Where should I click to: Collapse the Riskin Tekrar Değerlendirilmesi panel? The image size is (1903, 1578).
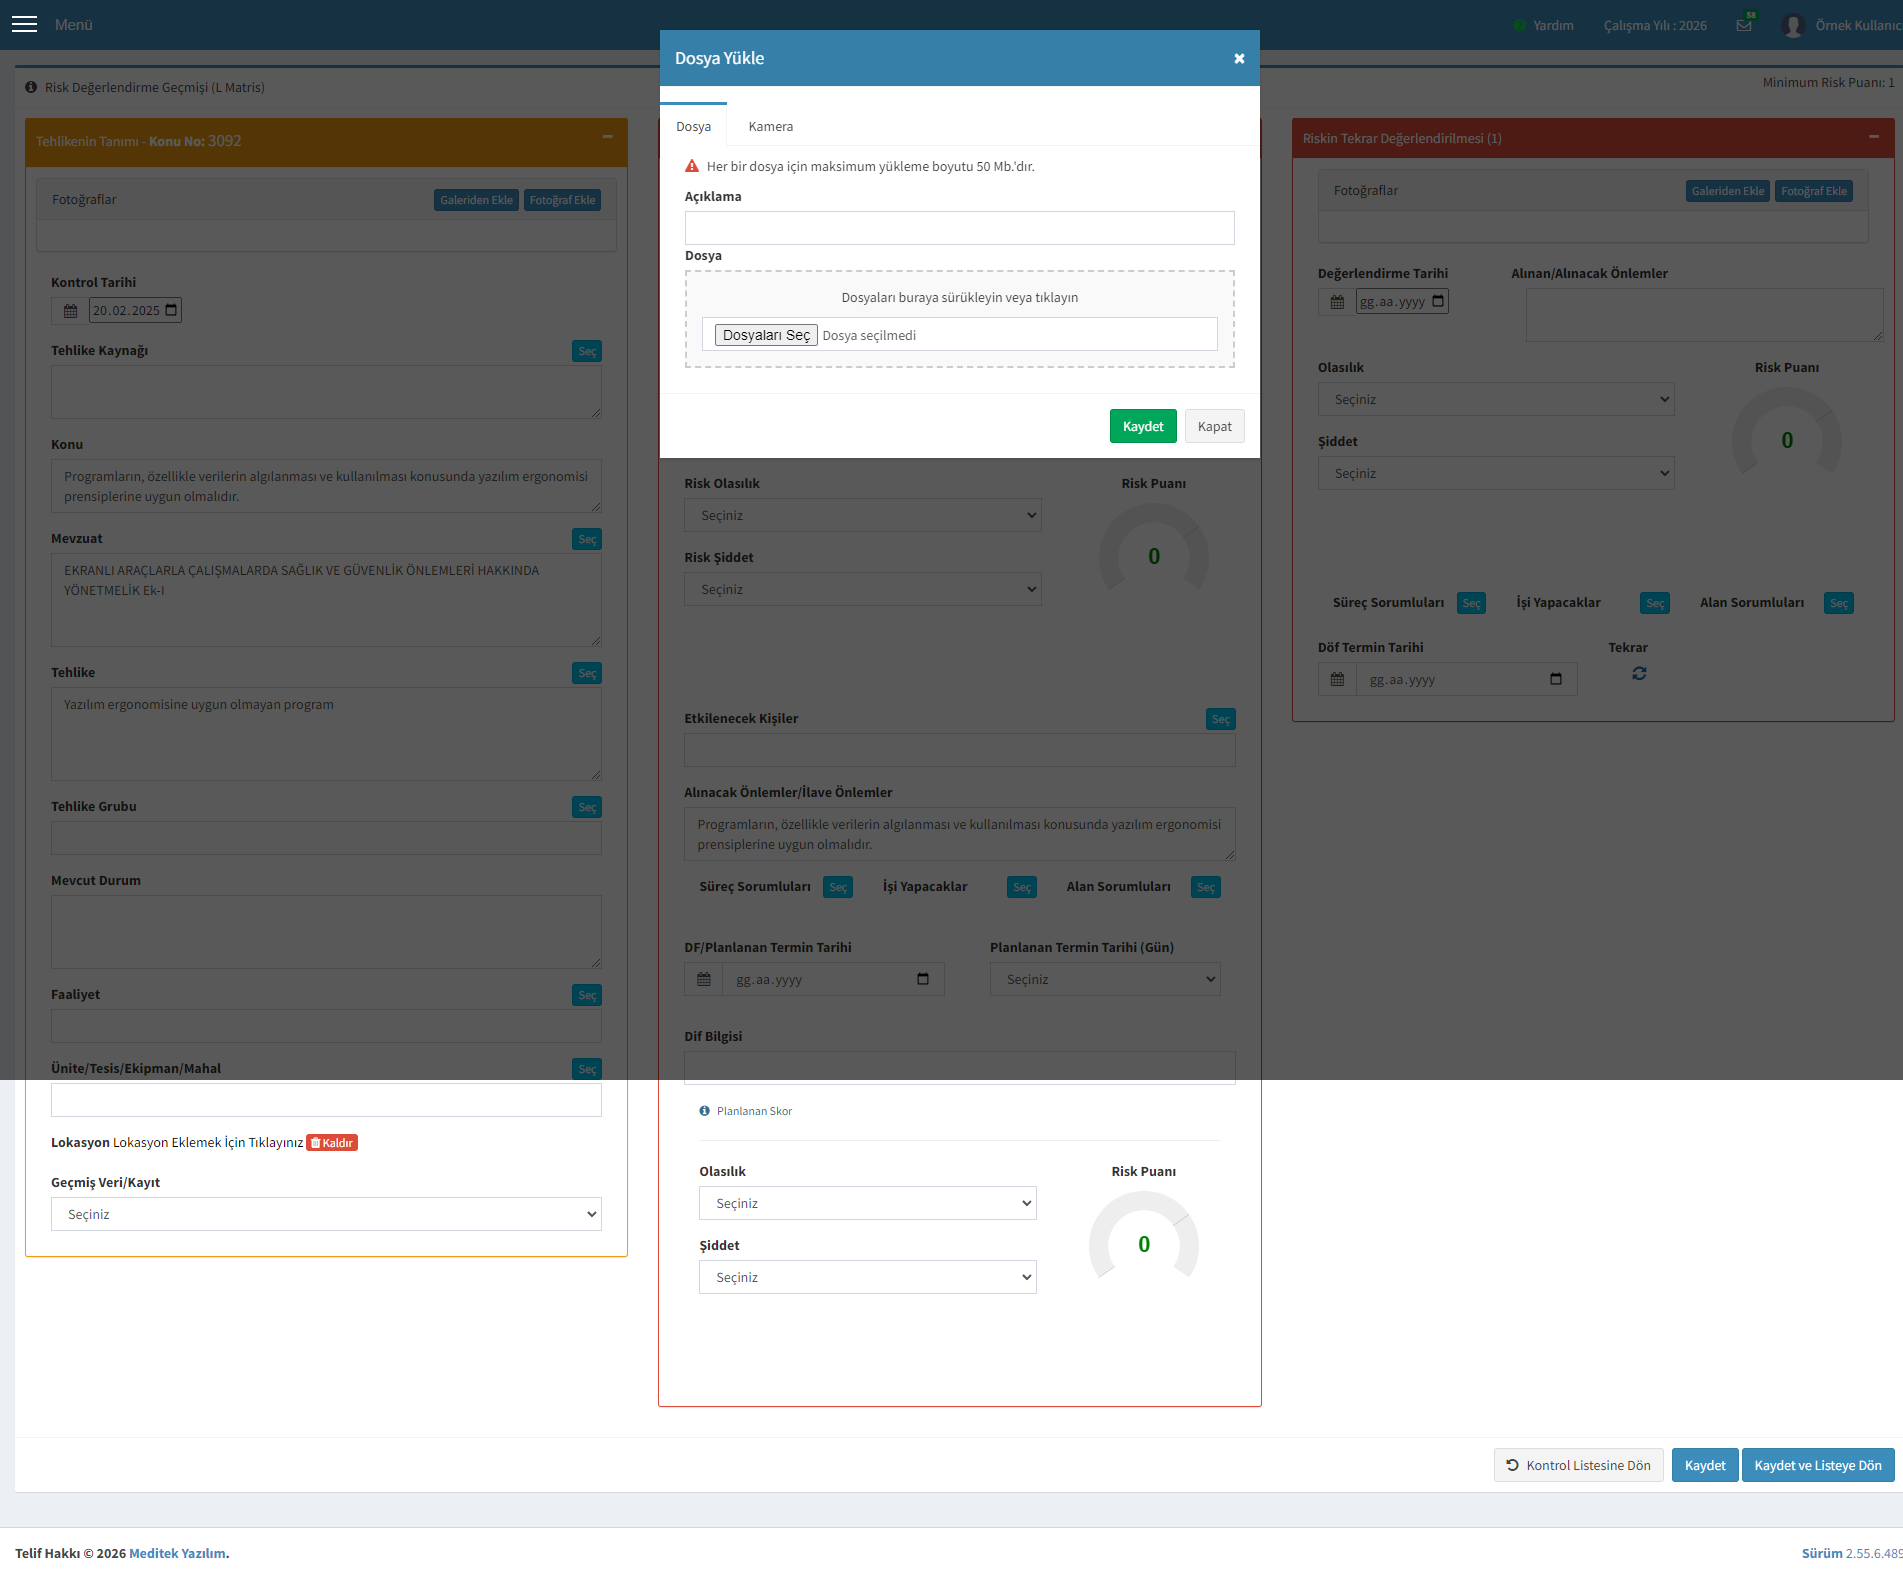point(1874,136)
